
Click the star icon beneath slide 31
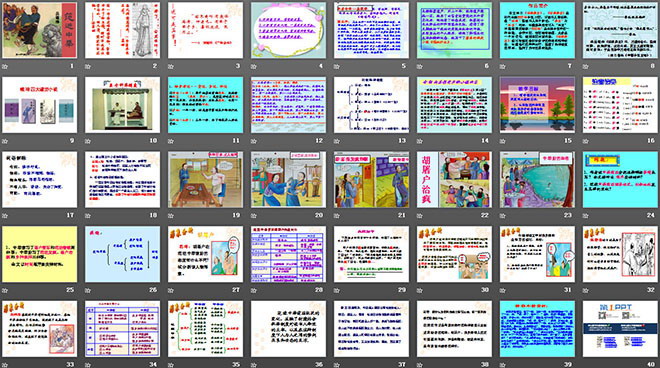click(503, 290)
